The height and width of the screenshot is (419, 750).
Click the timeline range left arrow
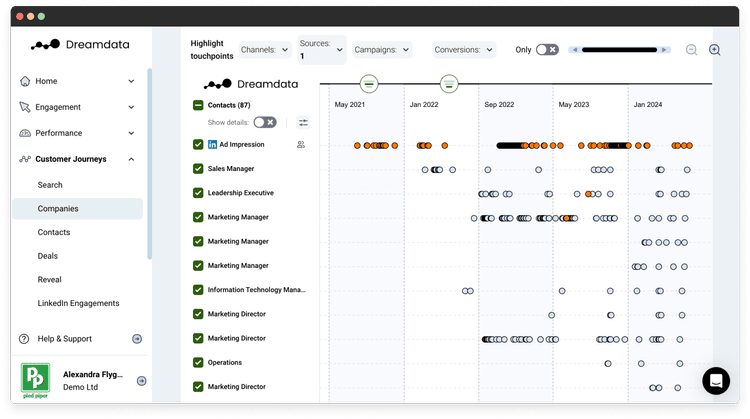pos(574,50)
